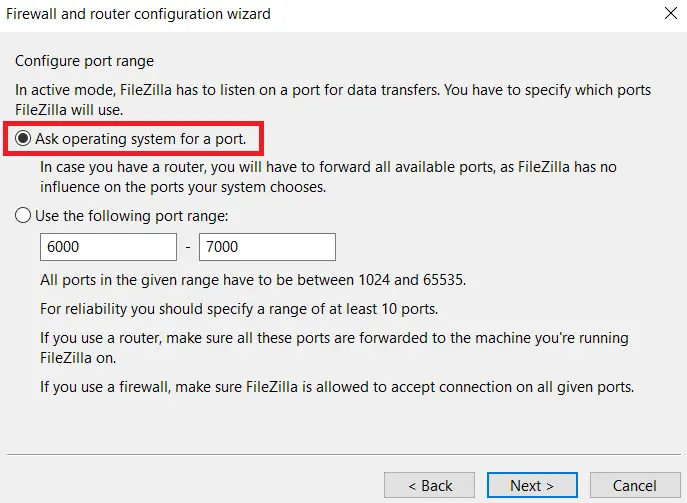Click the 'Ask operating system for a port.' label text
687x503 pixels.
[x=141, y=139]
